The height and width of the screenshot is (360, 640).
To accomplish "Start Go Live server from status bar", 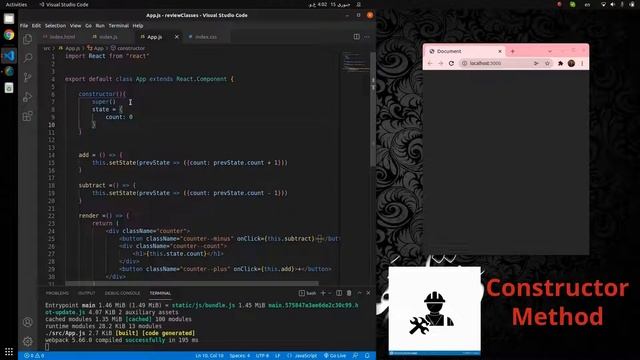I will pos(335,356).
